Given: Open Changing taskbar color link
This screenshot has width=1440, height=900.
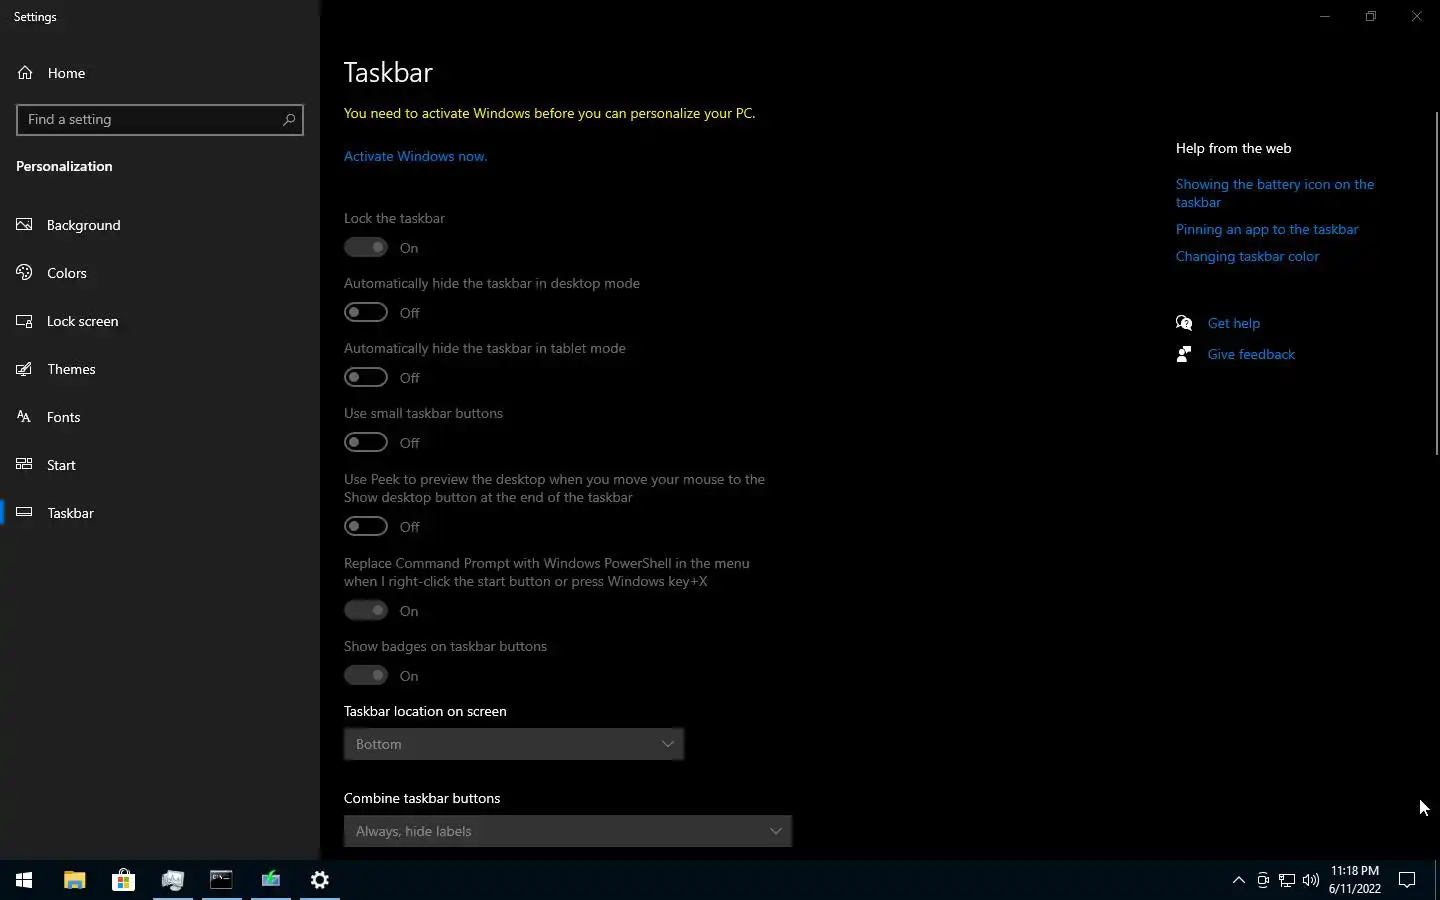Looking at the screenshot, I should (x=1247, y=256).
